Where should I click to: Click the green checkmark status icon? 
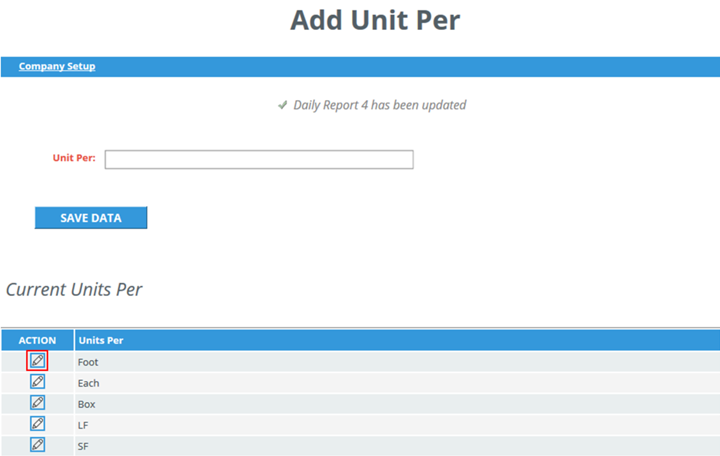coord(282,105)
